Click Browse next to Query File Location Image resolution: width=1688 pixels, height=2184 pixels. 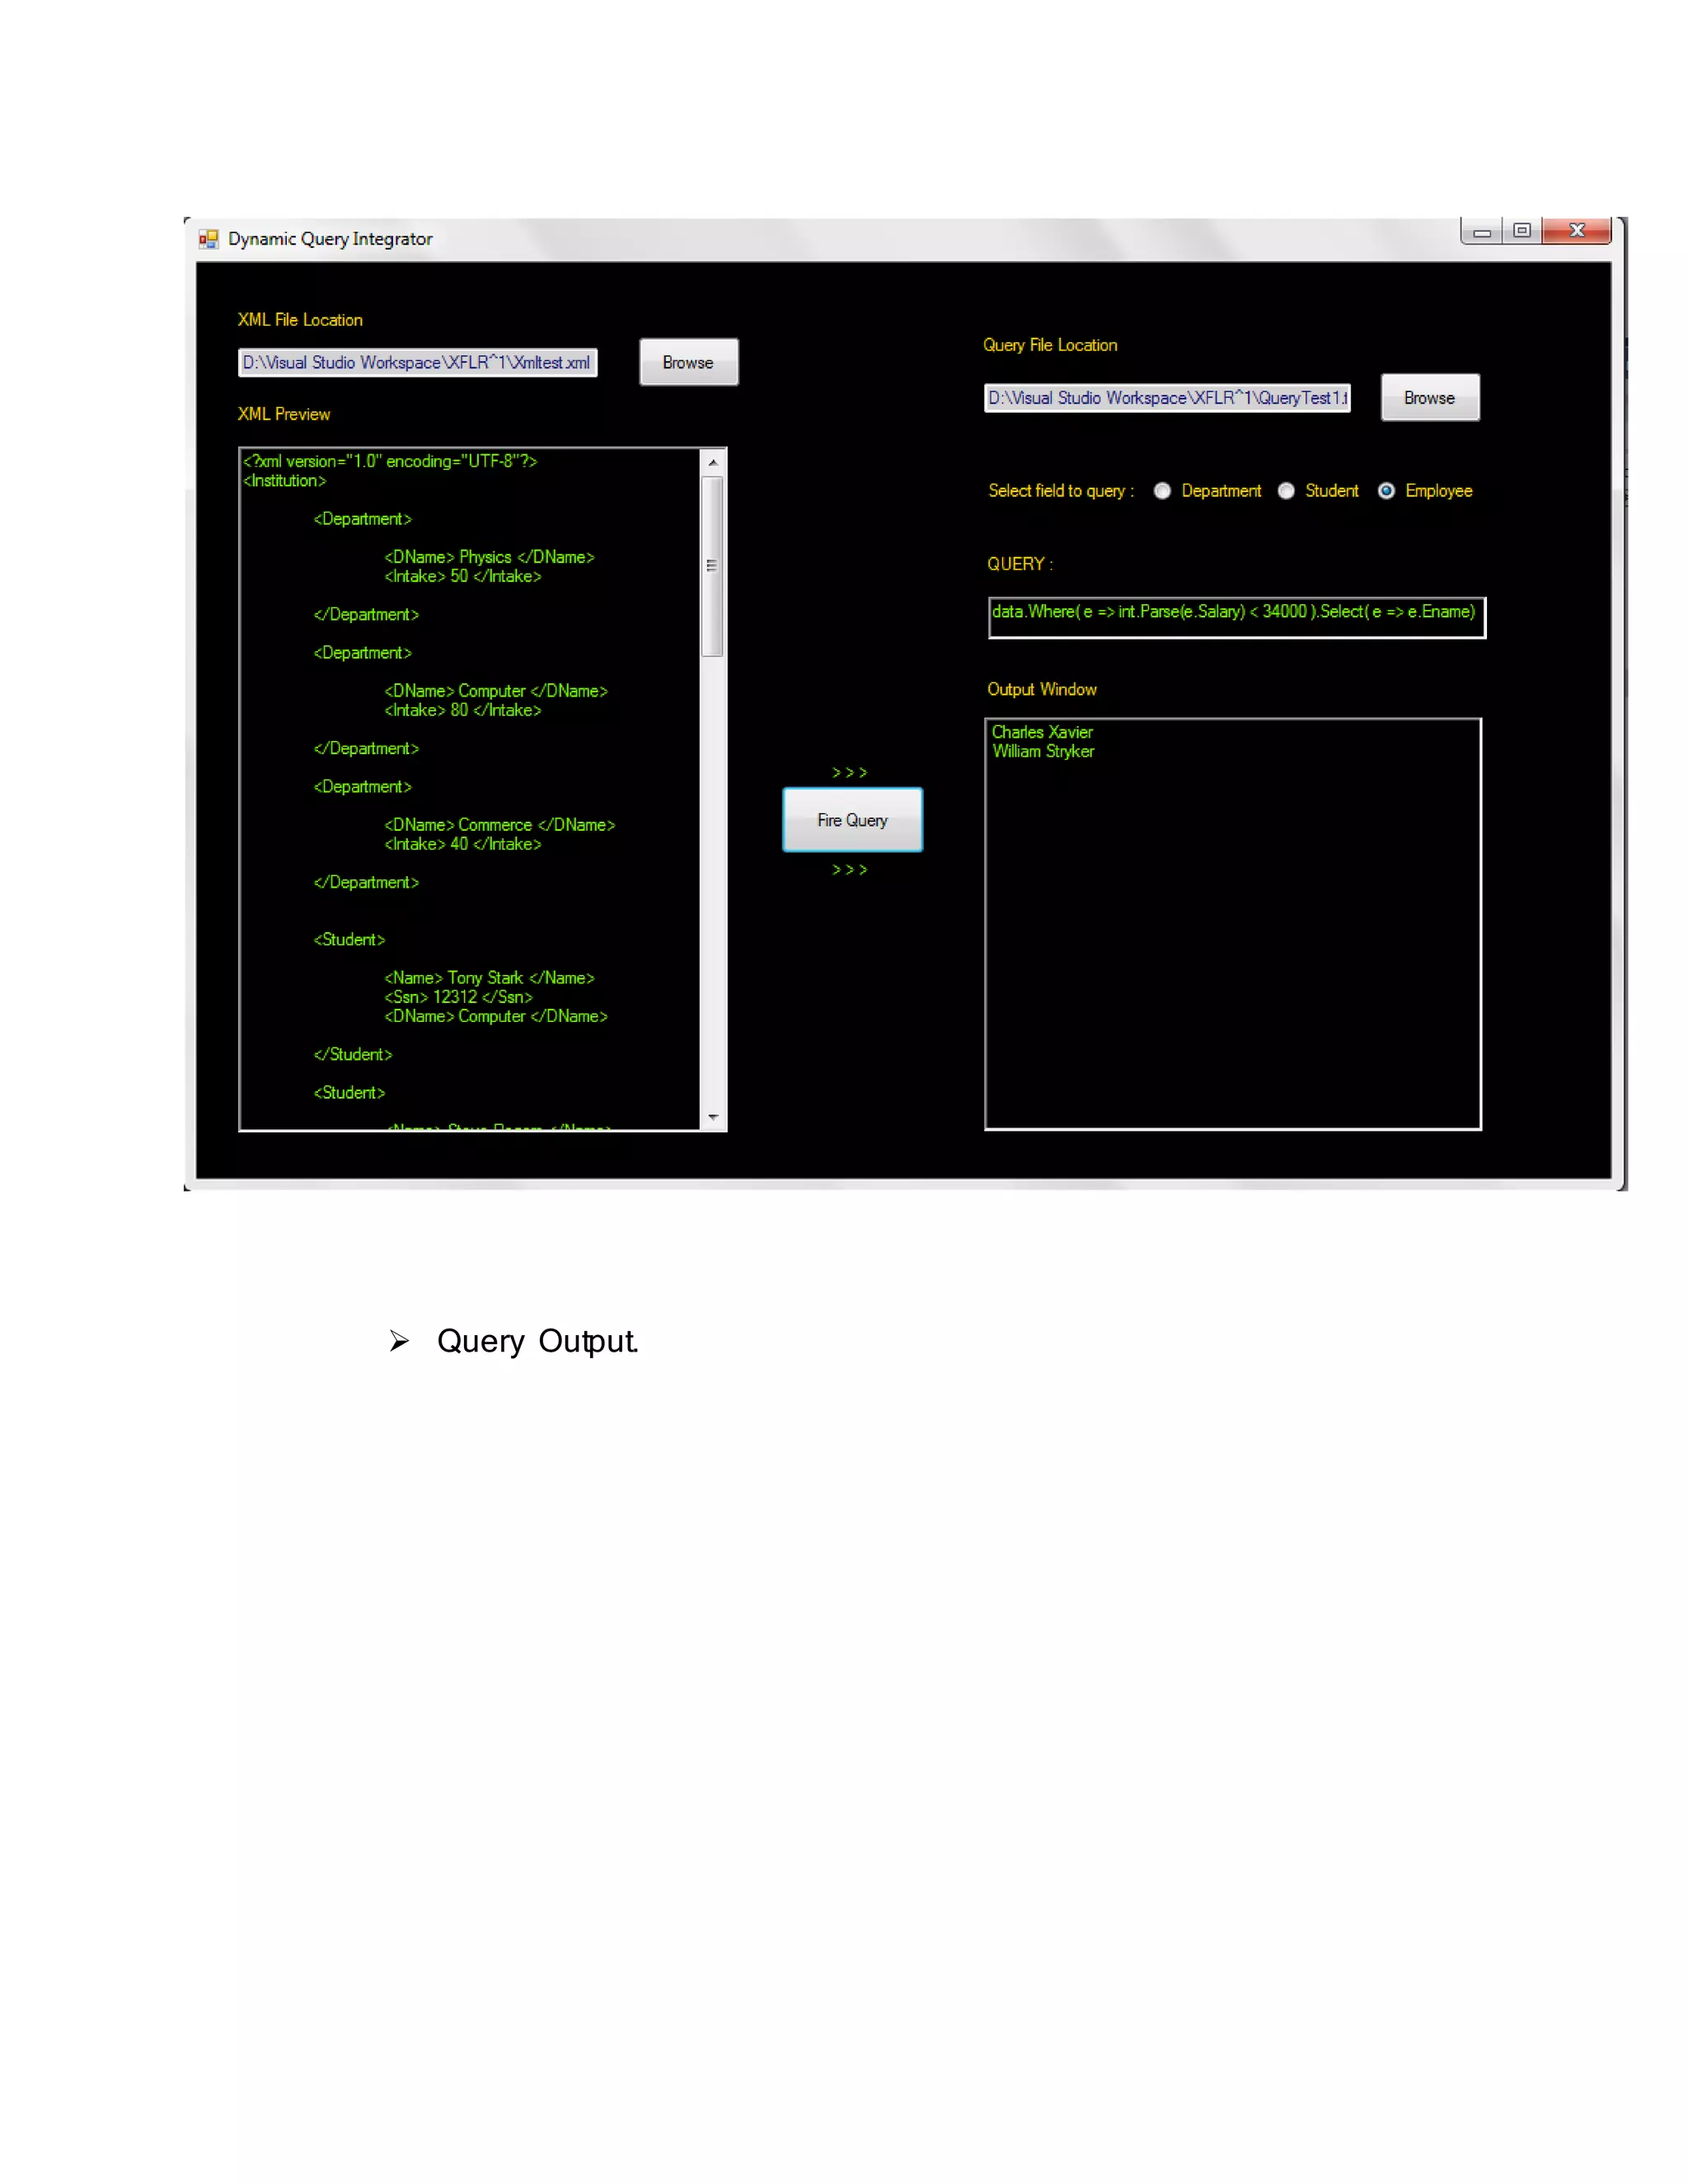[1430, 398]
